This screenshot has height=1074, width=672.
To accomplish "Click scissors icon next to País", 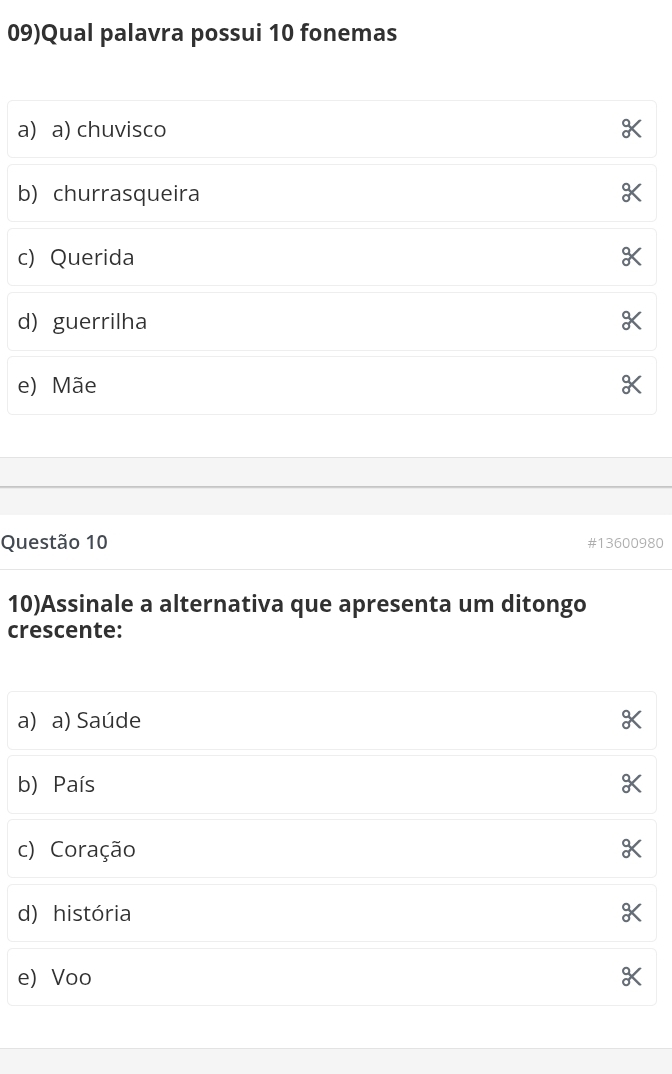I will coord(631,784).
